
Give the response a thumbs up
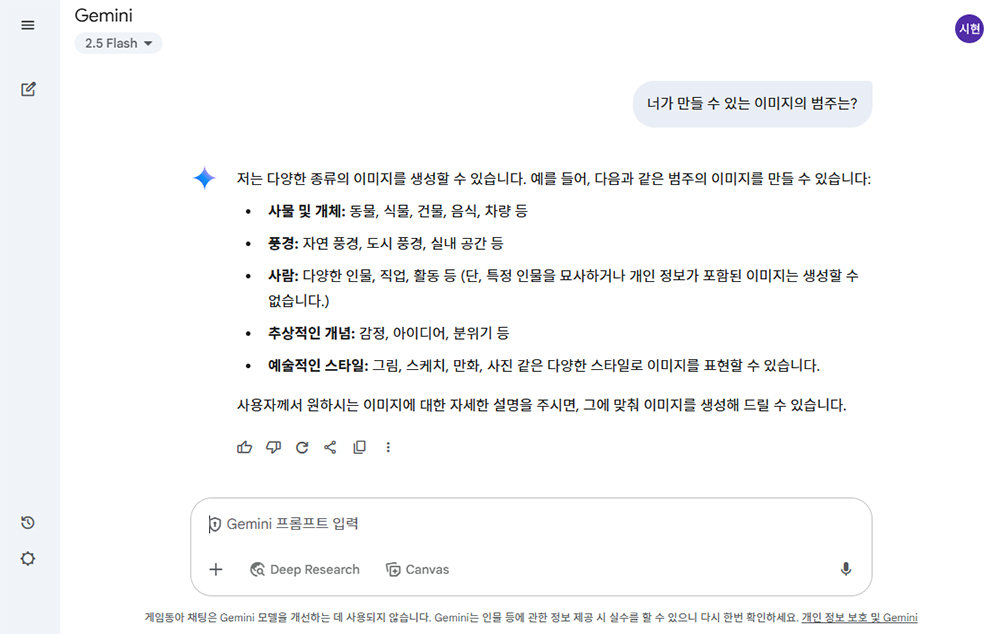point(244,447)
